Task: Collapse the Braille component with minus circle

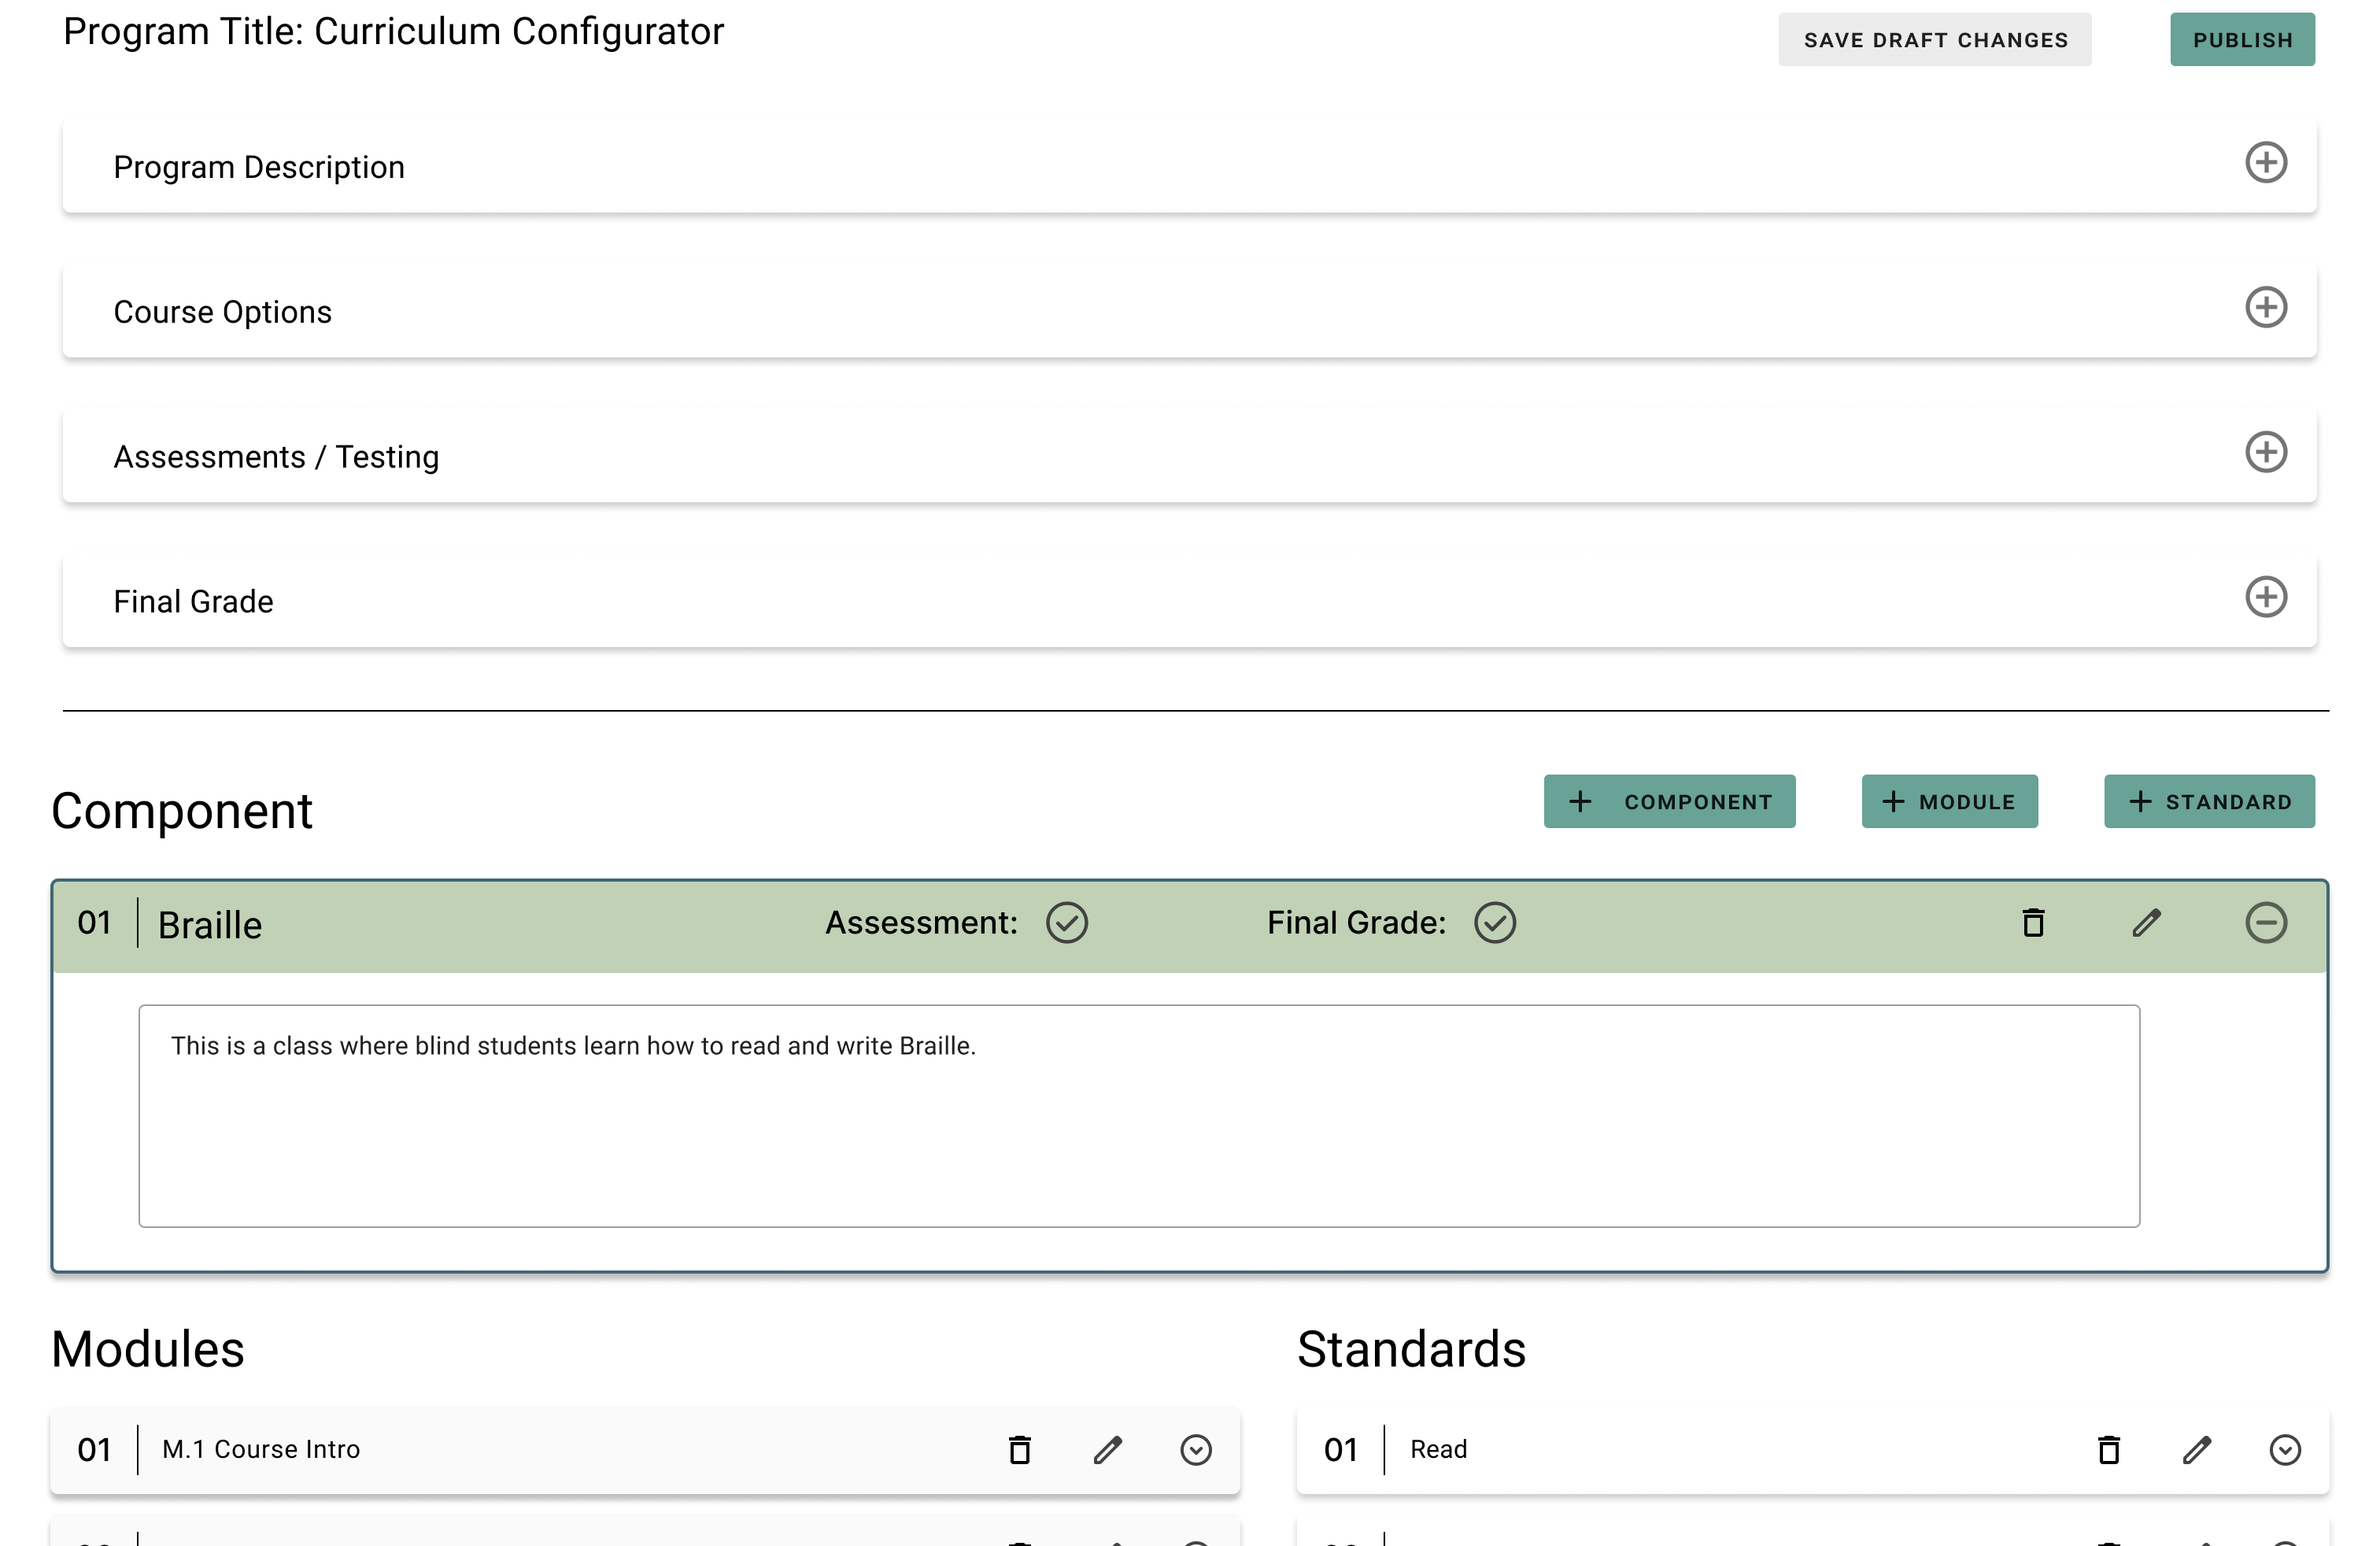Action: (x=2266, y=922)
